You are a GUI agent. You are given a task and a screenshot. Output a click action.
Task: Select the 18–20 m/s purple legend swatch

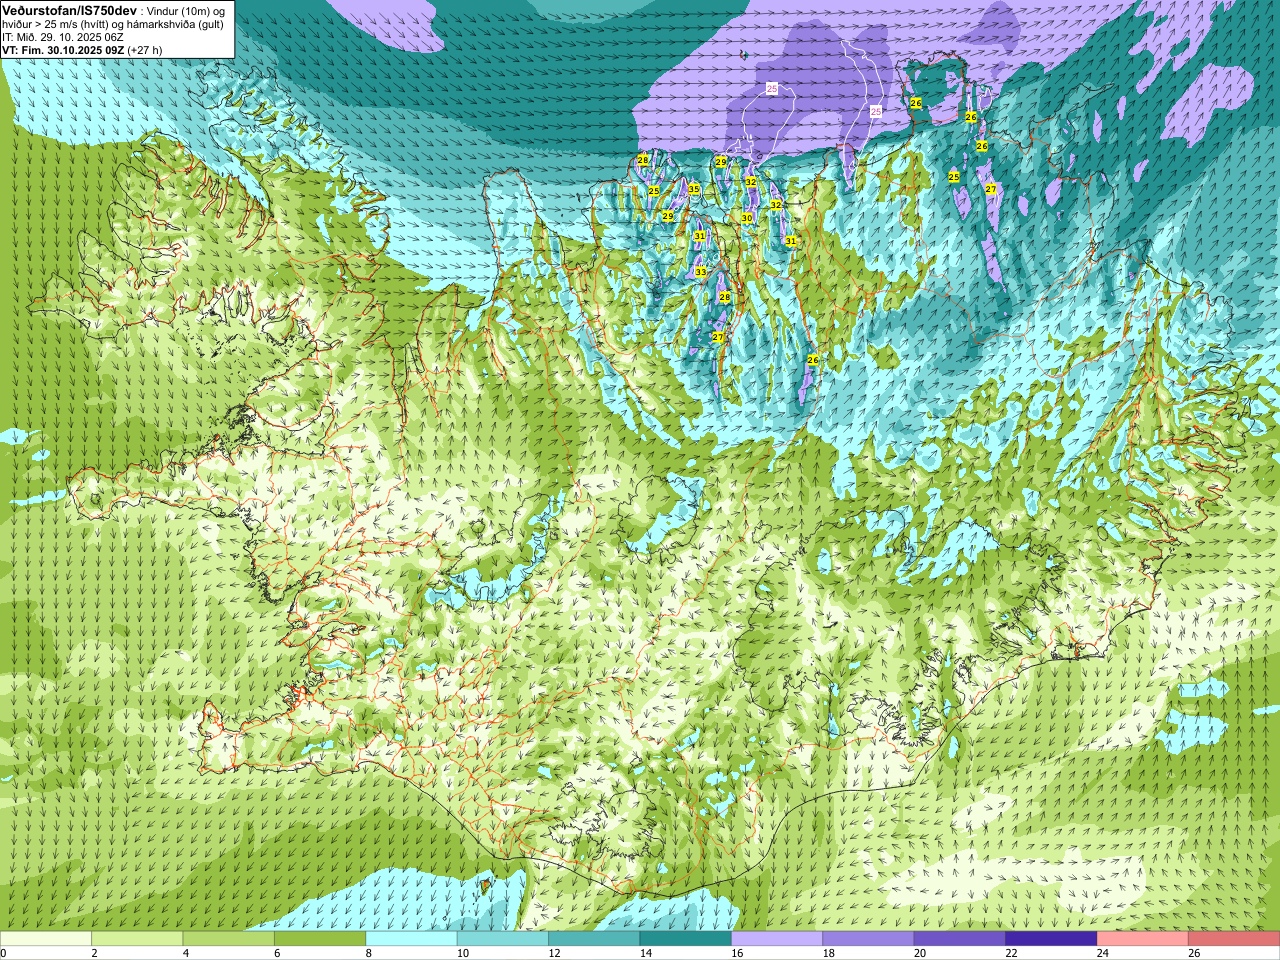tap(868, 939)
